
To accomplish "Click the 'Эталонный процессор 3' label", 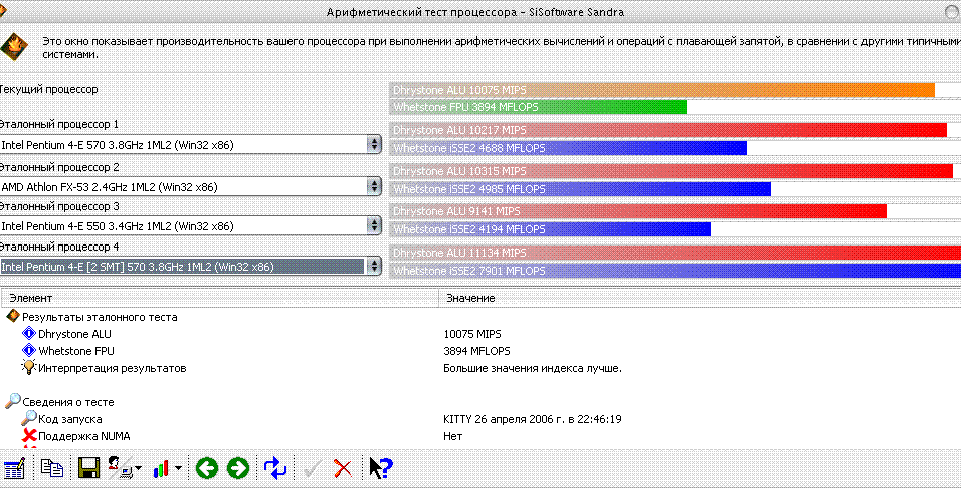I will [59, 206].
